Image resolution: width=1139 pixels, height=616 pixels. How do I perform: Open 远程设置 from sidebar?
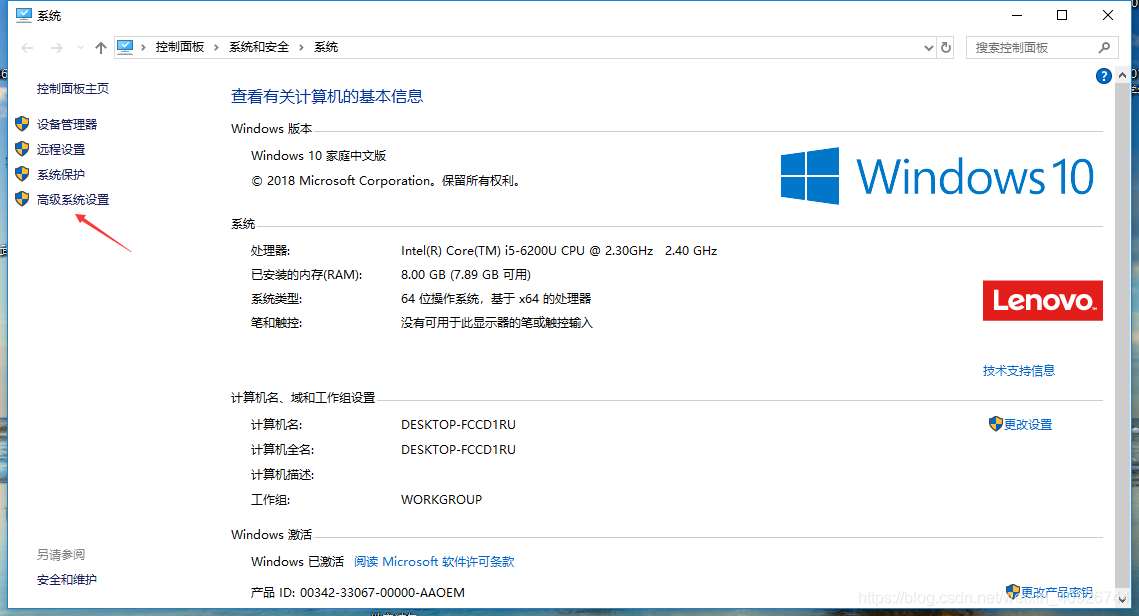point(61,149)
